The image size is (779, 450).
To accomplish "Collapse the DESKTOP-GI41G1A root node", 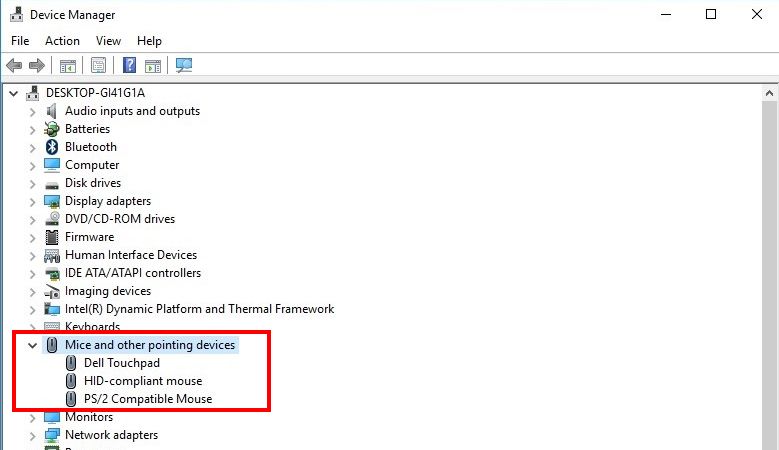I will [13, 93].
